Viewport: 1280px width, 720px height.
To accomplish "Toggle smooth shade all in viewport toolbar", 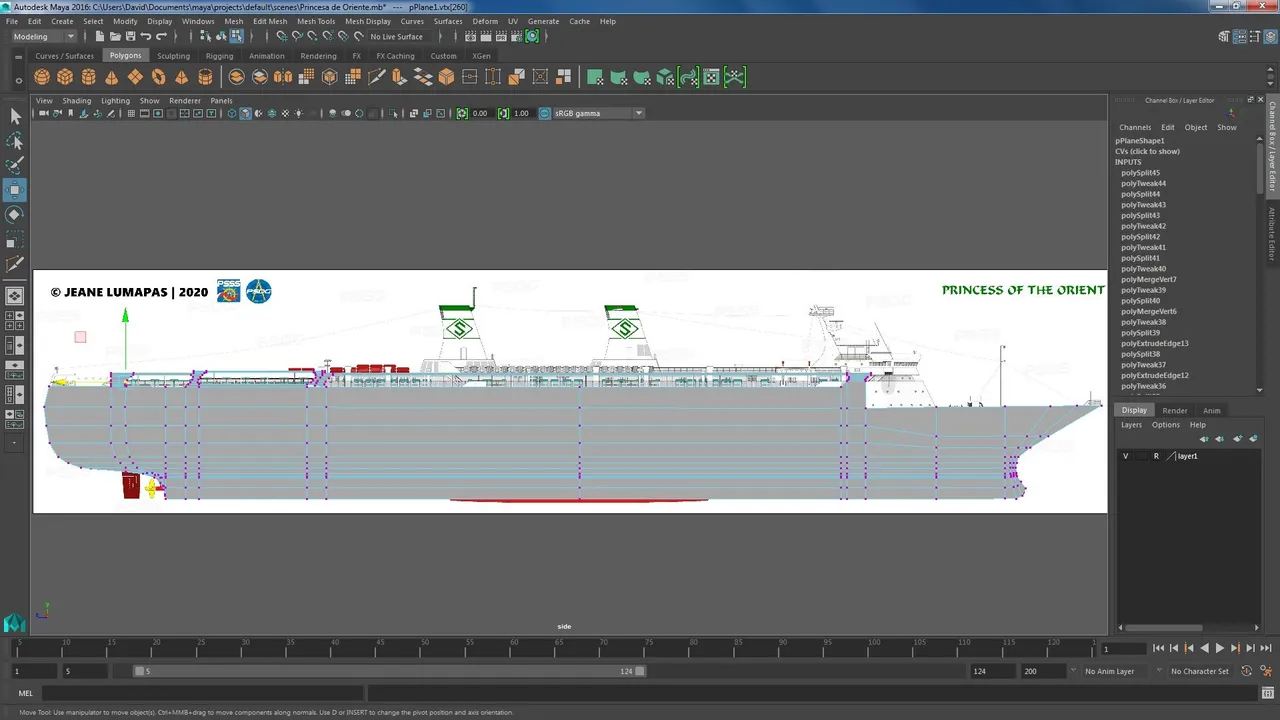I will tap(245, 113).
